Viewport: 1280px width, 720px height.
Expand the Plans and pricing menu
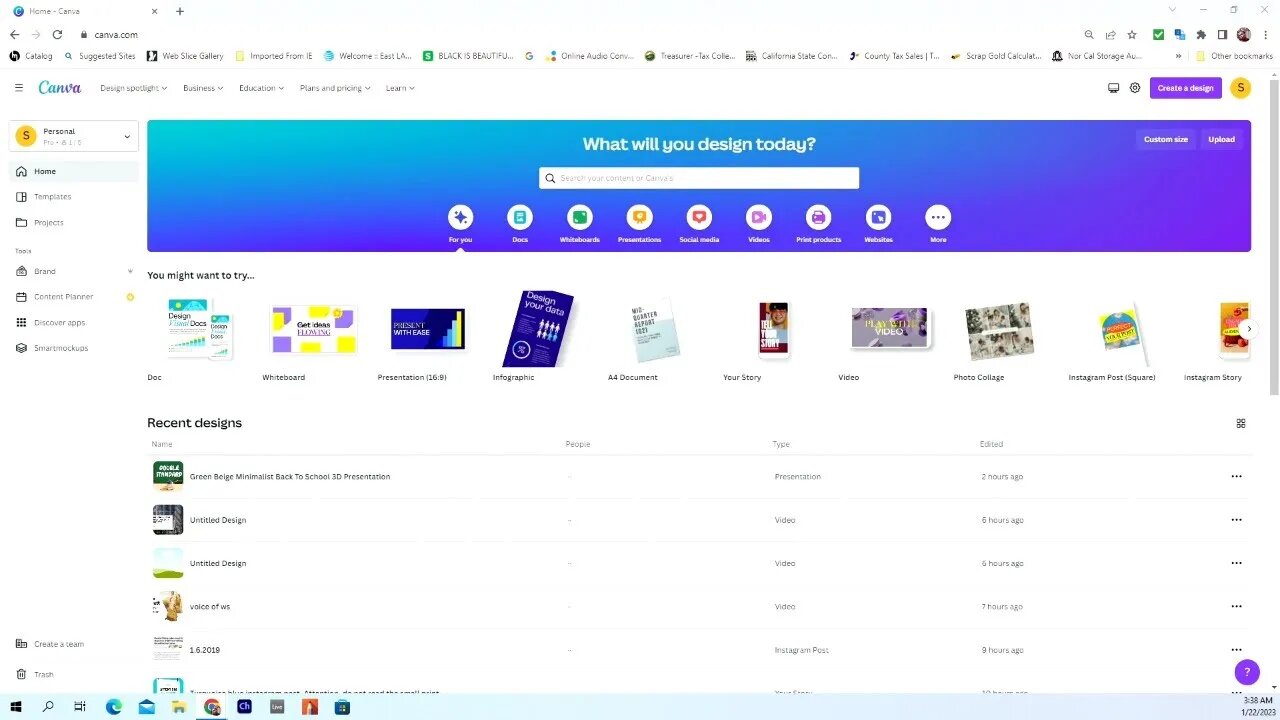pyautogui.click(x=335, y=88)
